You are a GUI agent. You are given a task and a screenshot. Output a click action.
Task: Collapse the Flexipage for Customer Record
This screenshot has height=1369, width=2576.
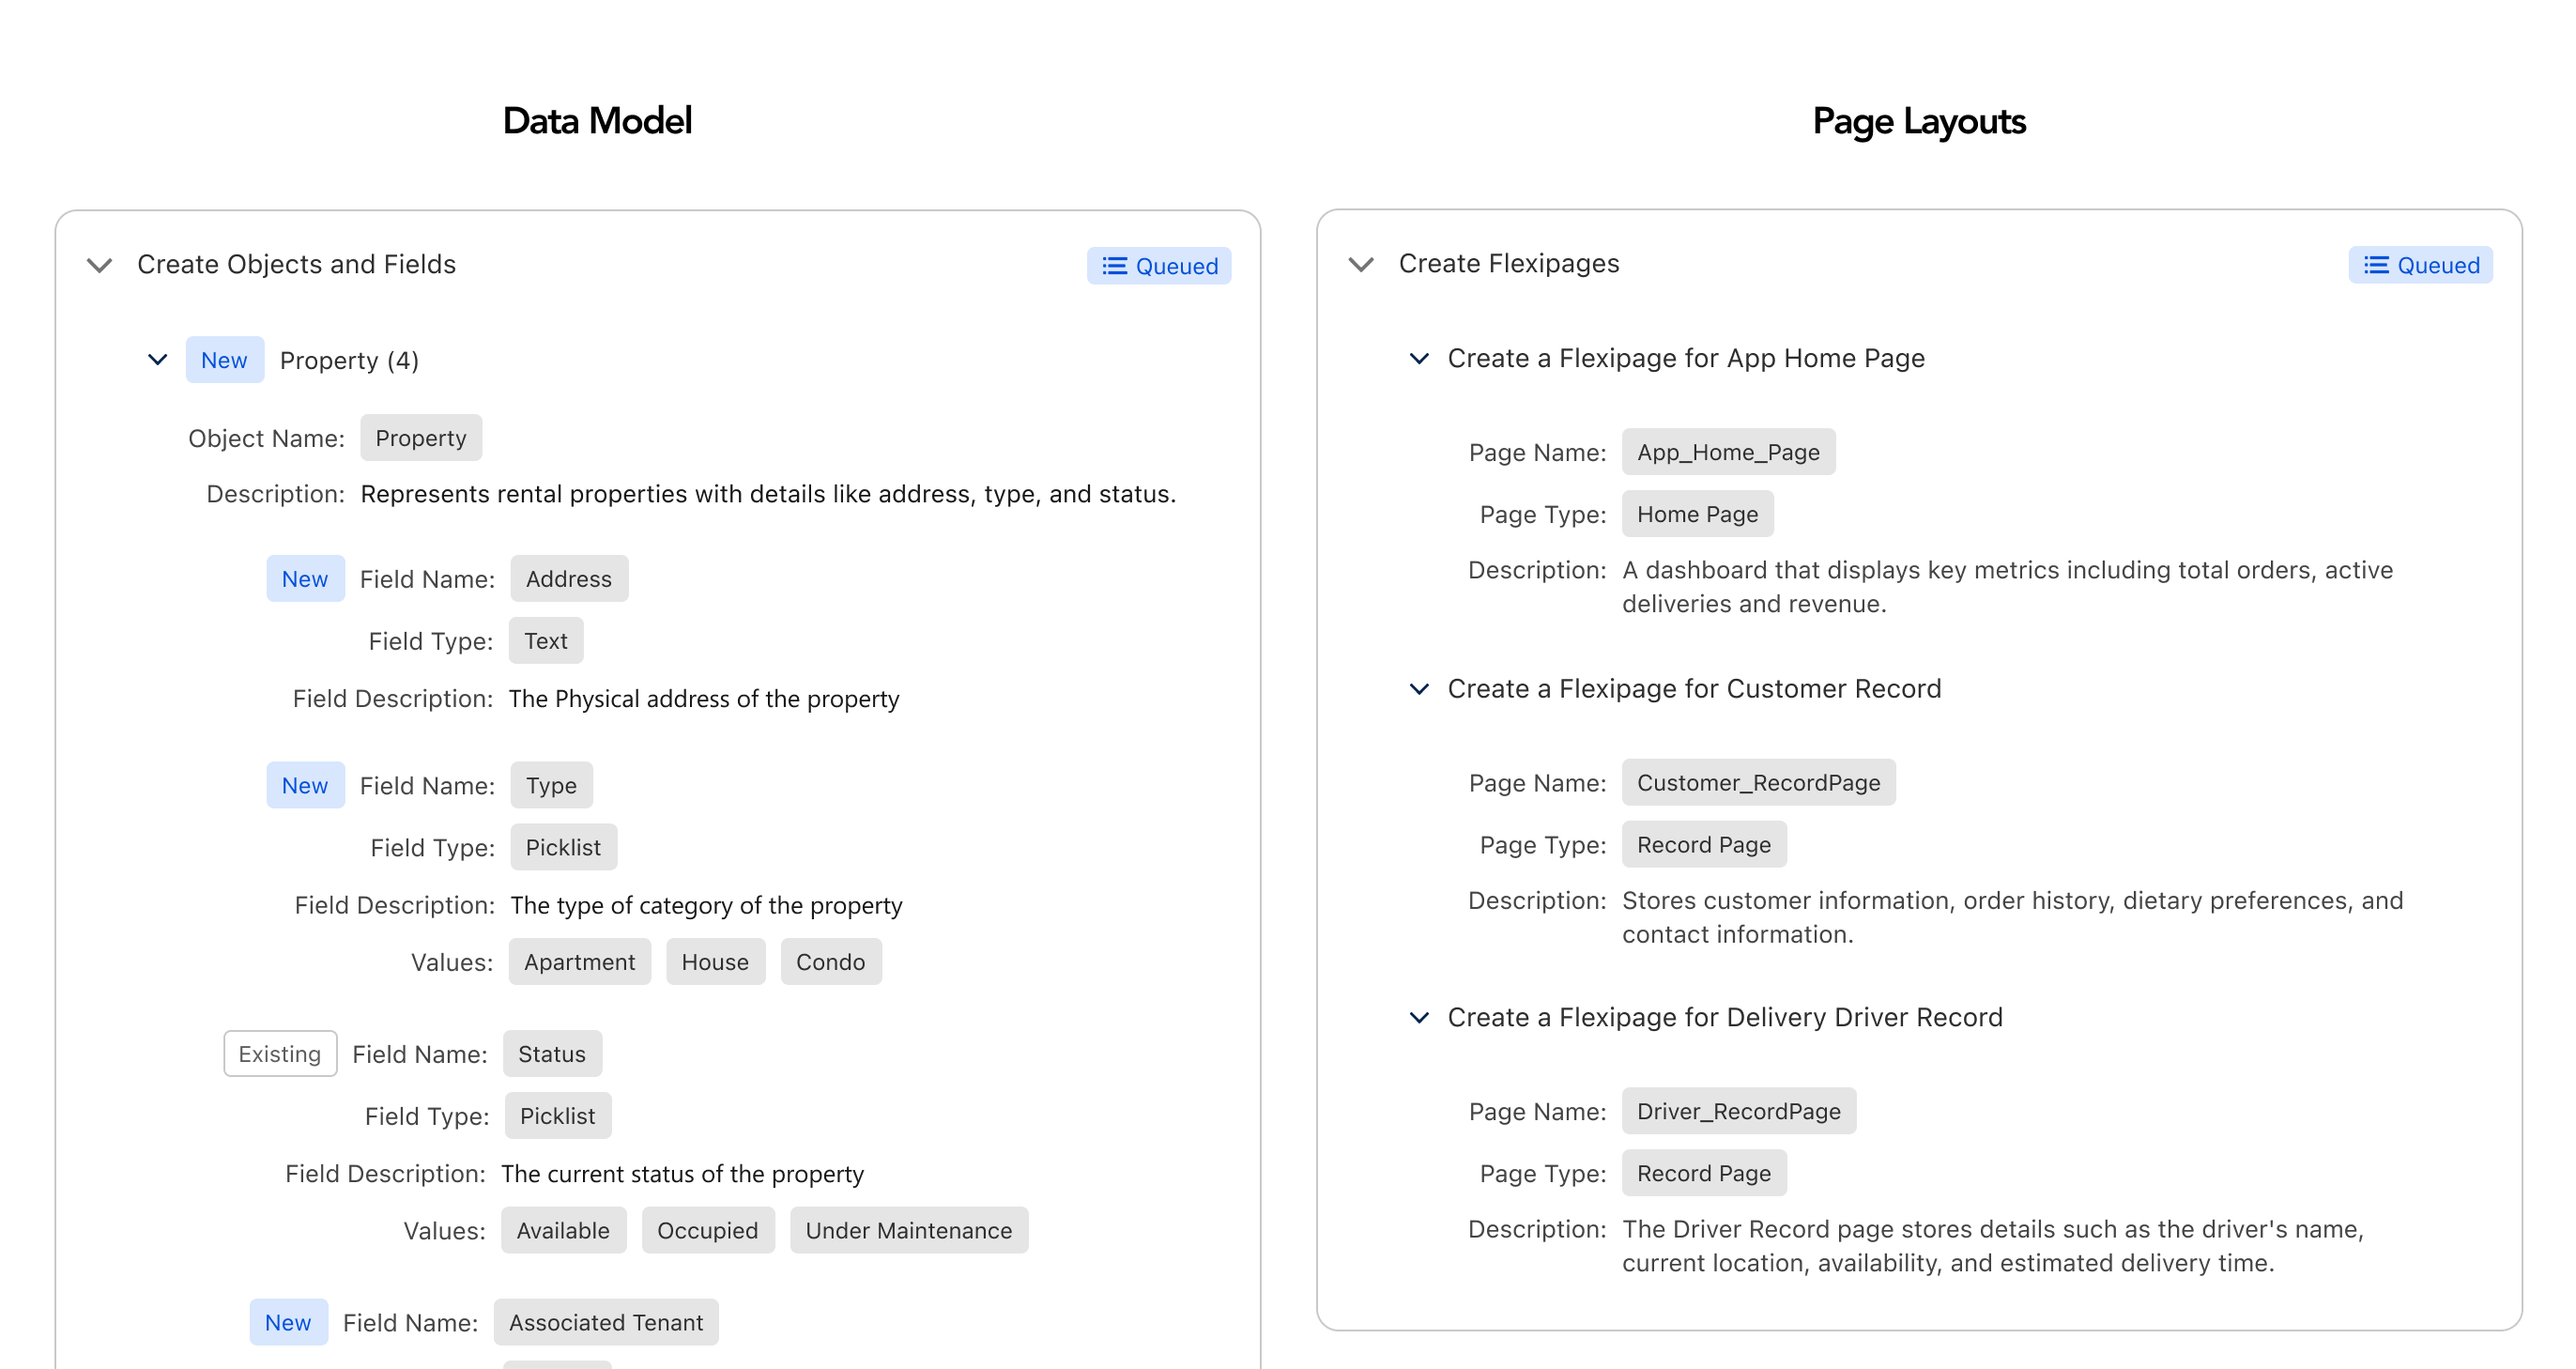[x=1418, y=689]
